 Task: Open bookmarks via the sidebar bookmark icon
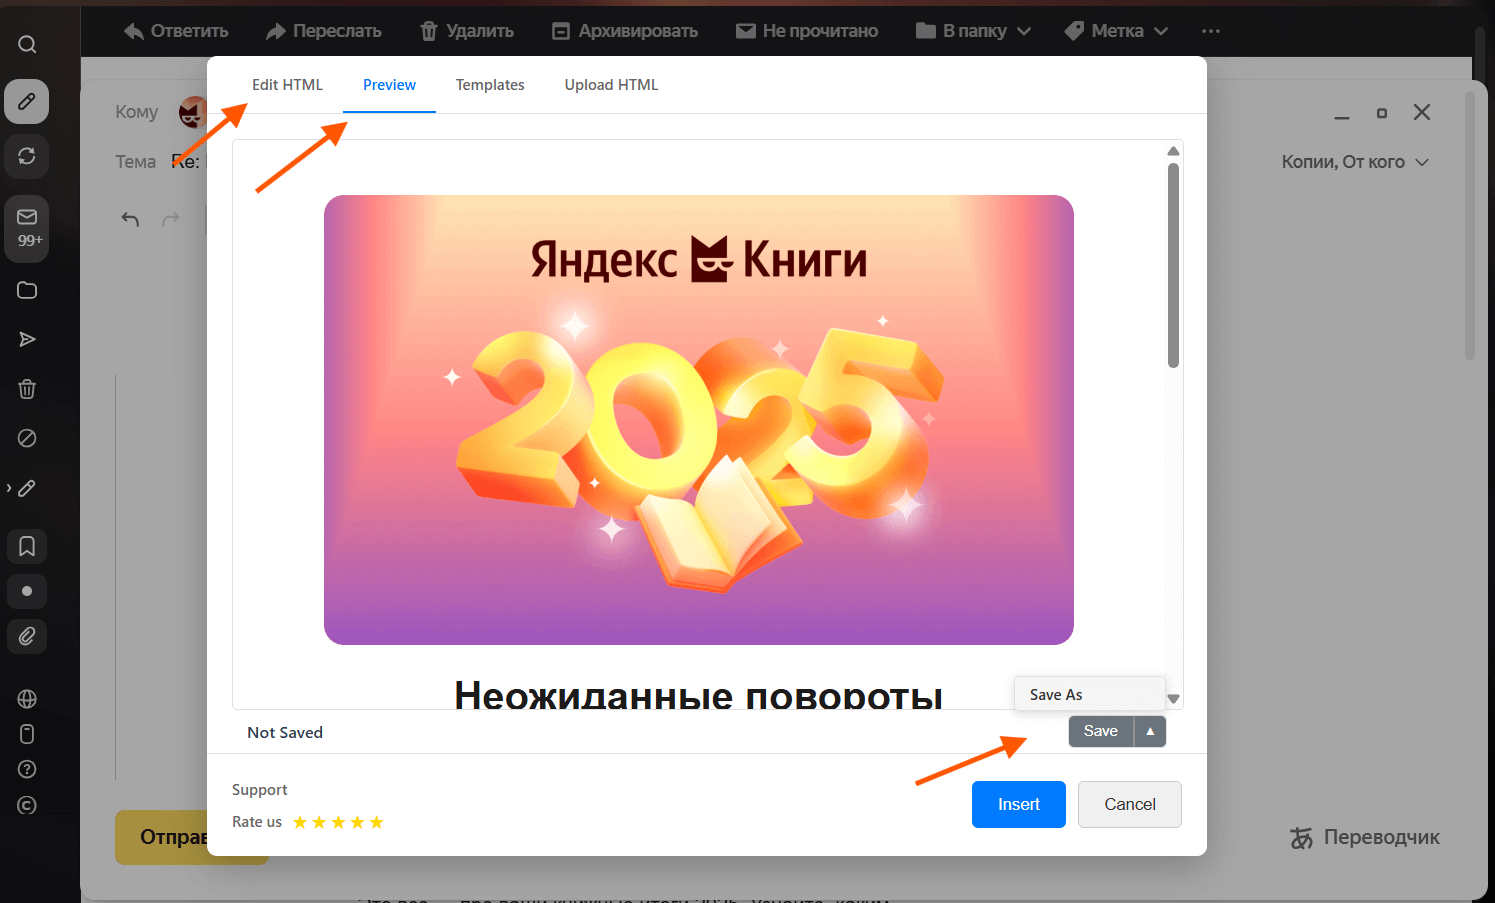27,546
